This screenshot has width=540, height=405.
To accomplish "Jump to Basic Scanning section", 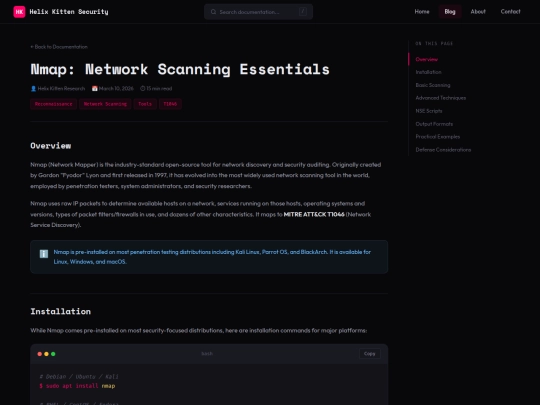I will point(433,85).
